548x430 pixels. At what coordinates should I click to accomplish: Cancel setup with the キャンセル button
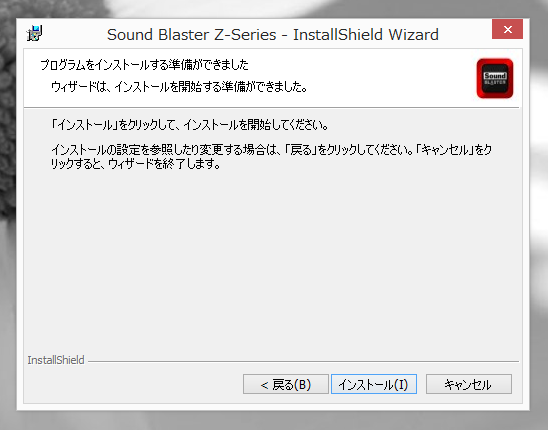coord(469,384)
